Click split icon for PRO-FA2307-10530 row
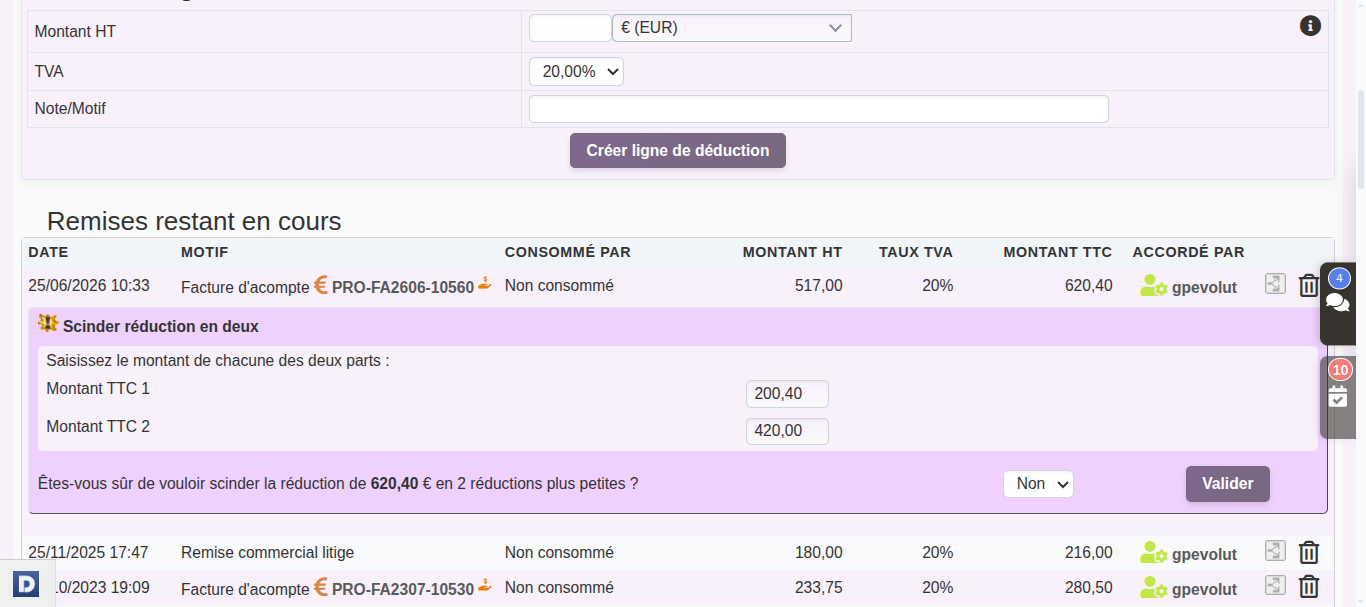Screen dimensions: 1366x607 click(1275, 586)
